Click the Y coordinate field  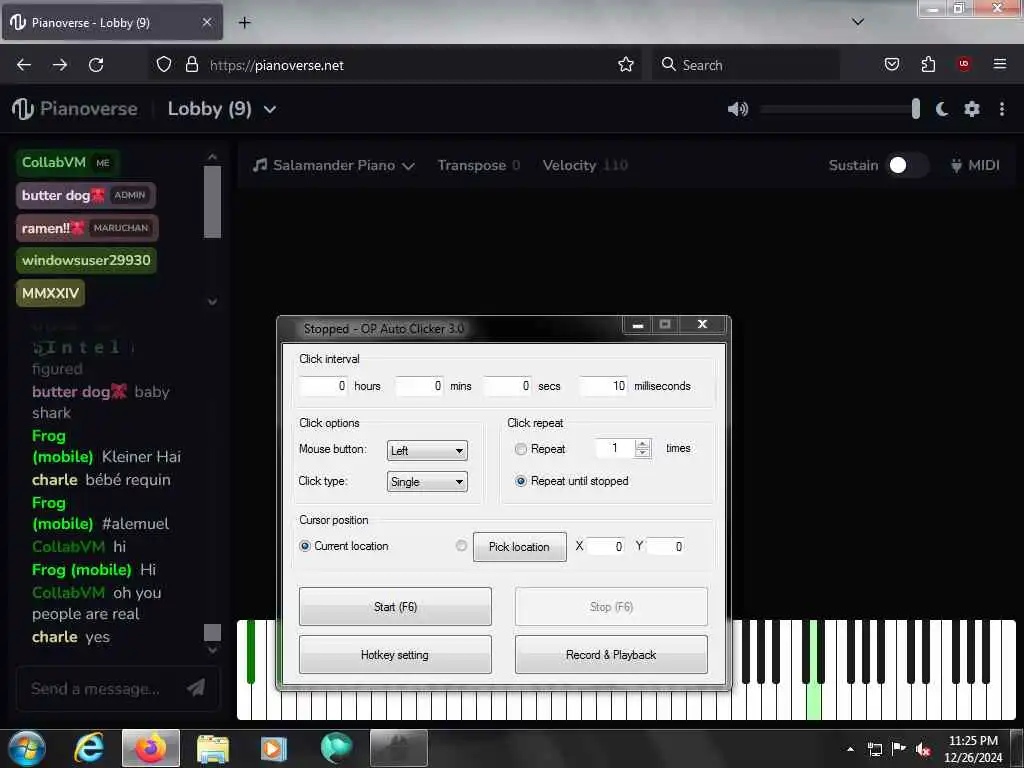coord(665,547)
